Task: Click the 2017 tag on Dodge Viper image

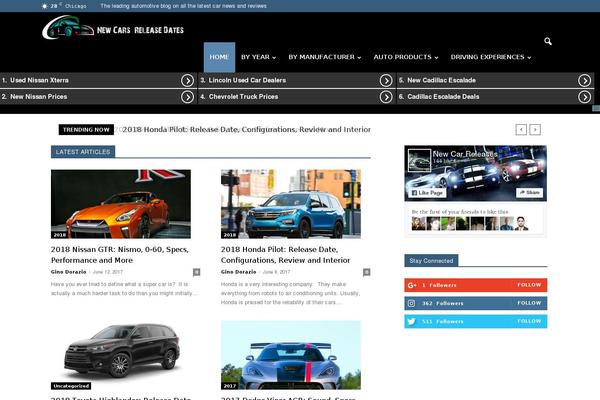Action: click(230, 386)
